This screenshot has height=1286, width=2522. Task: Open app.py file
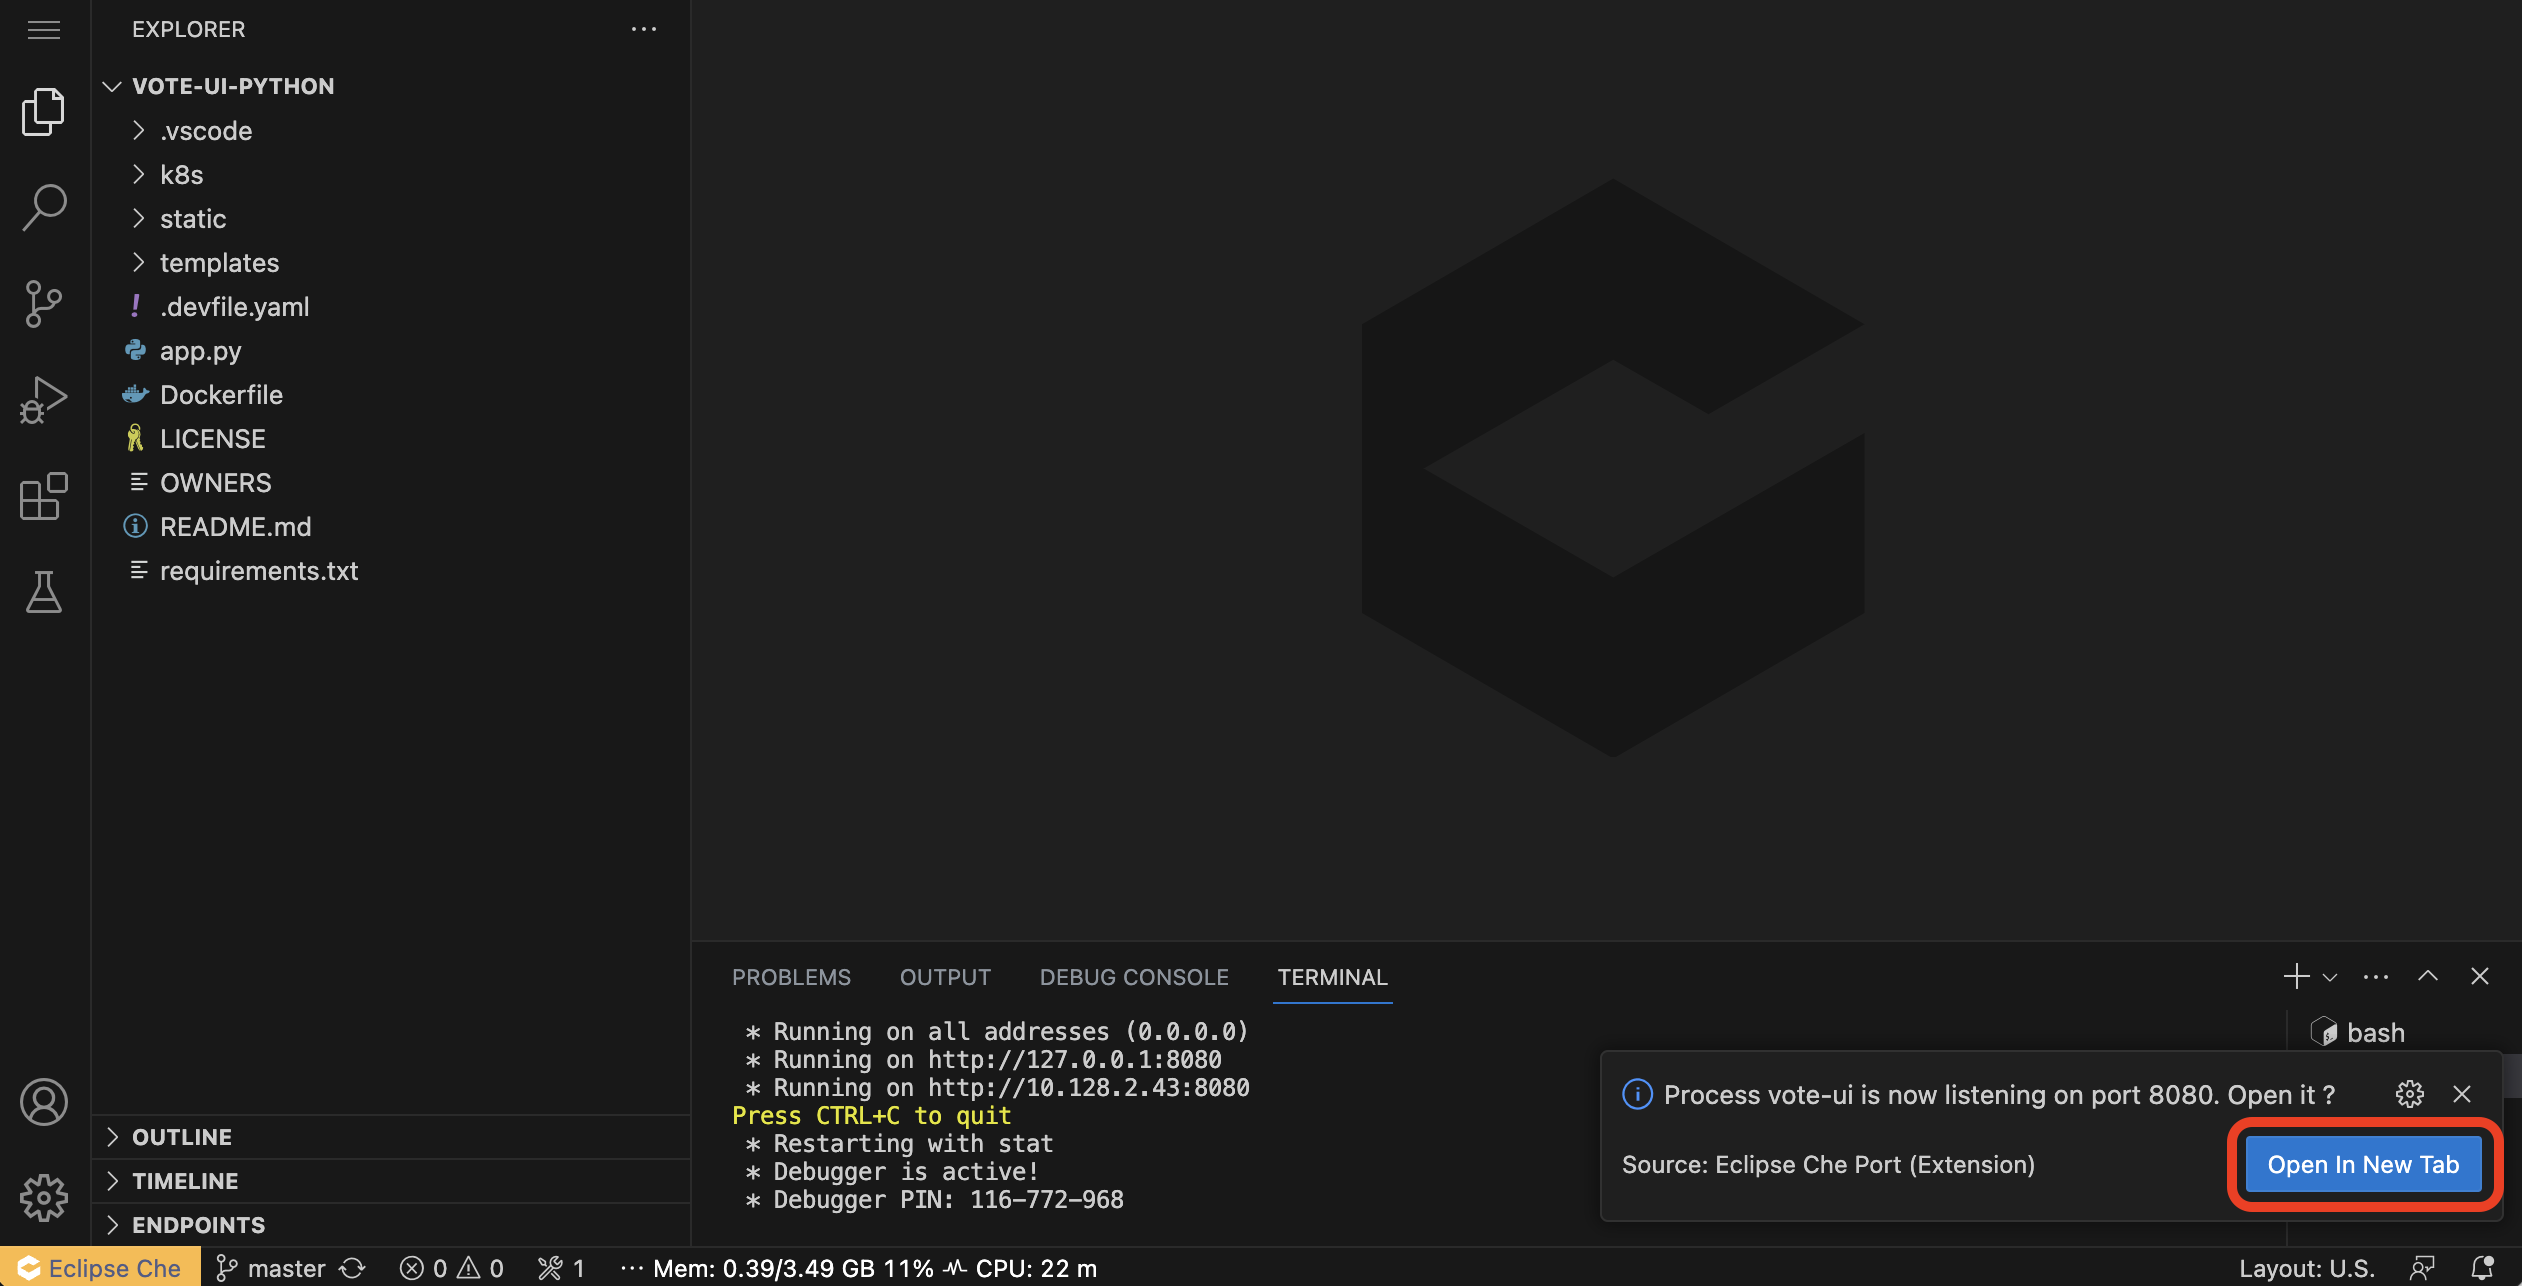tap(391, 351)
